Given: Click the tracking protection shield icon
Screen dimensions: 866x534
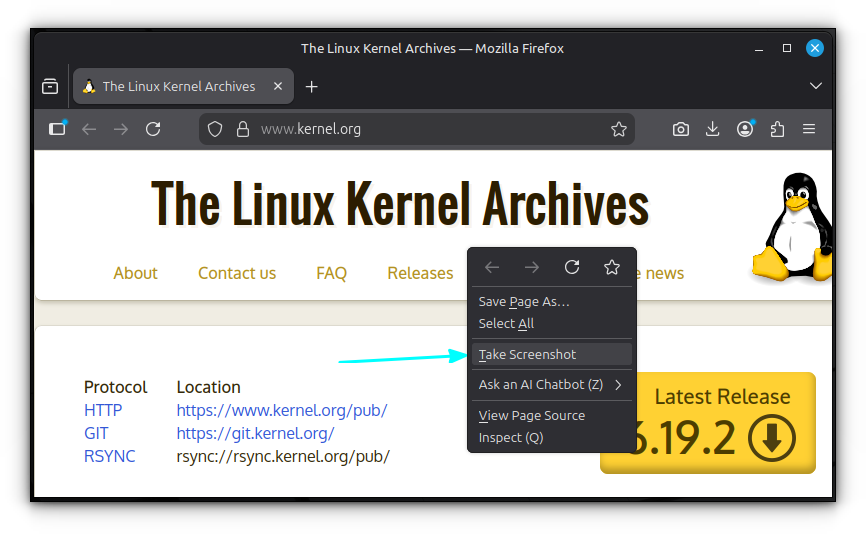Looking at the screenshot, I should point(215,129).
